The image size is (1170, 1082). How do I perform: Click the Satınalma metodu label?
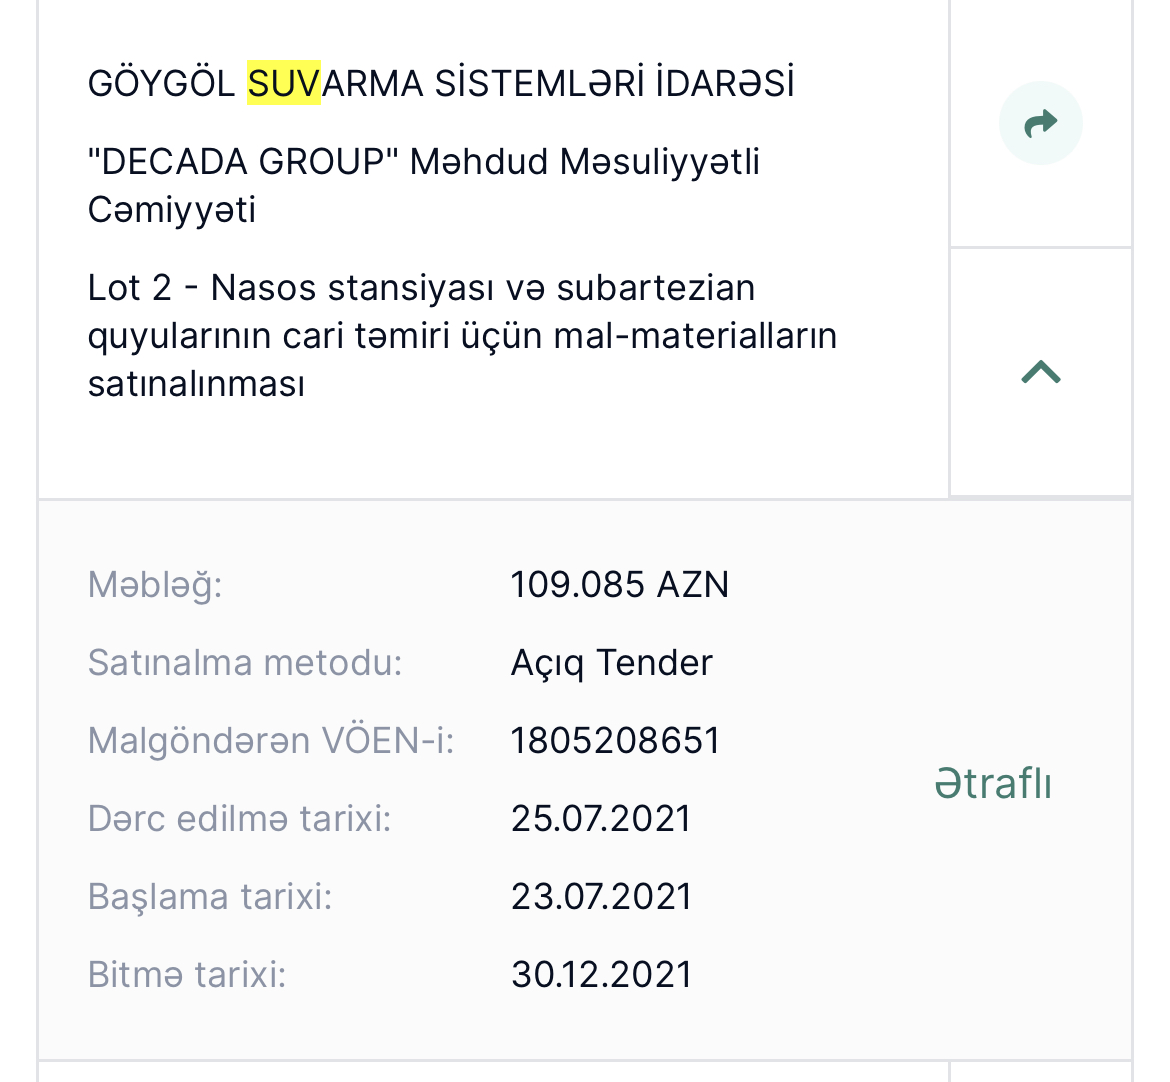pyautogui.click(x=245, y=663)
